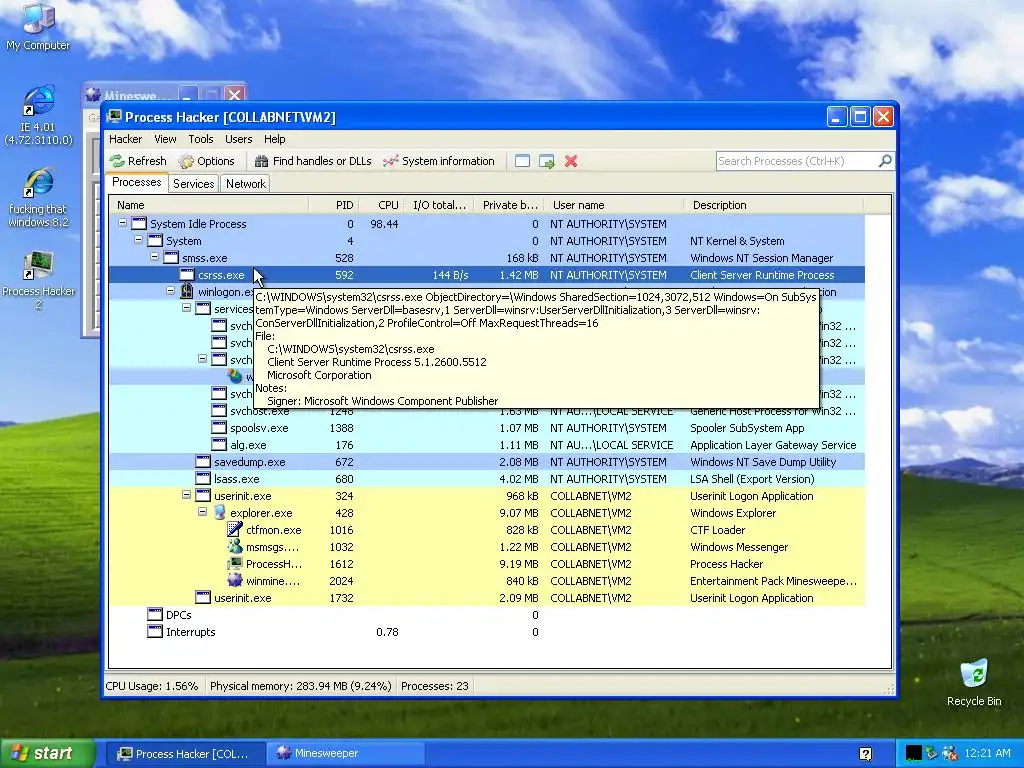Open the Tools menu

[x=200, y=139]
